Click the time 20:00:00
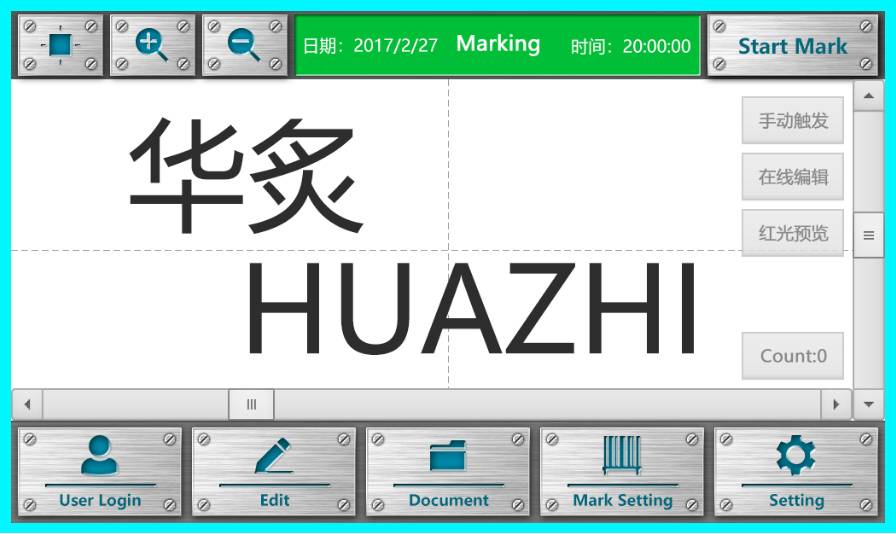 click(657, 46)
